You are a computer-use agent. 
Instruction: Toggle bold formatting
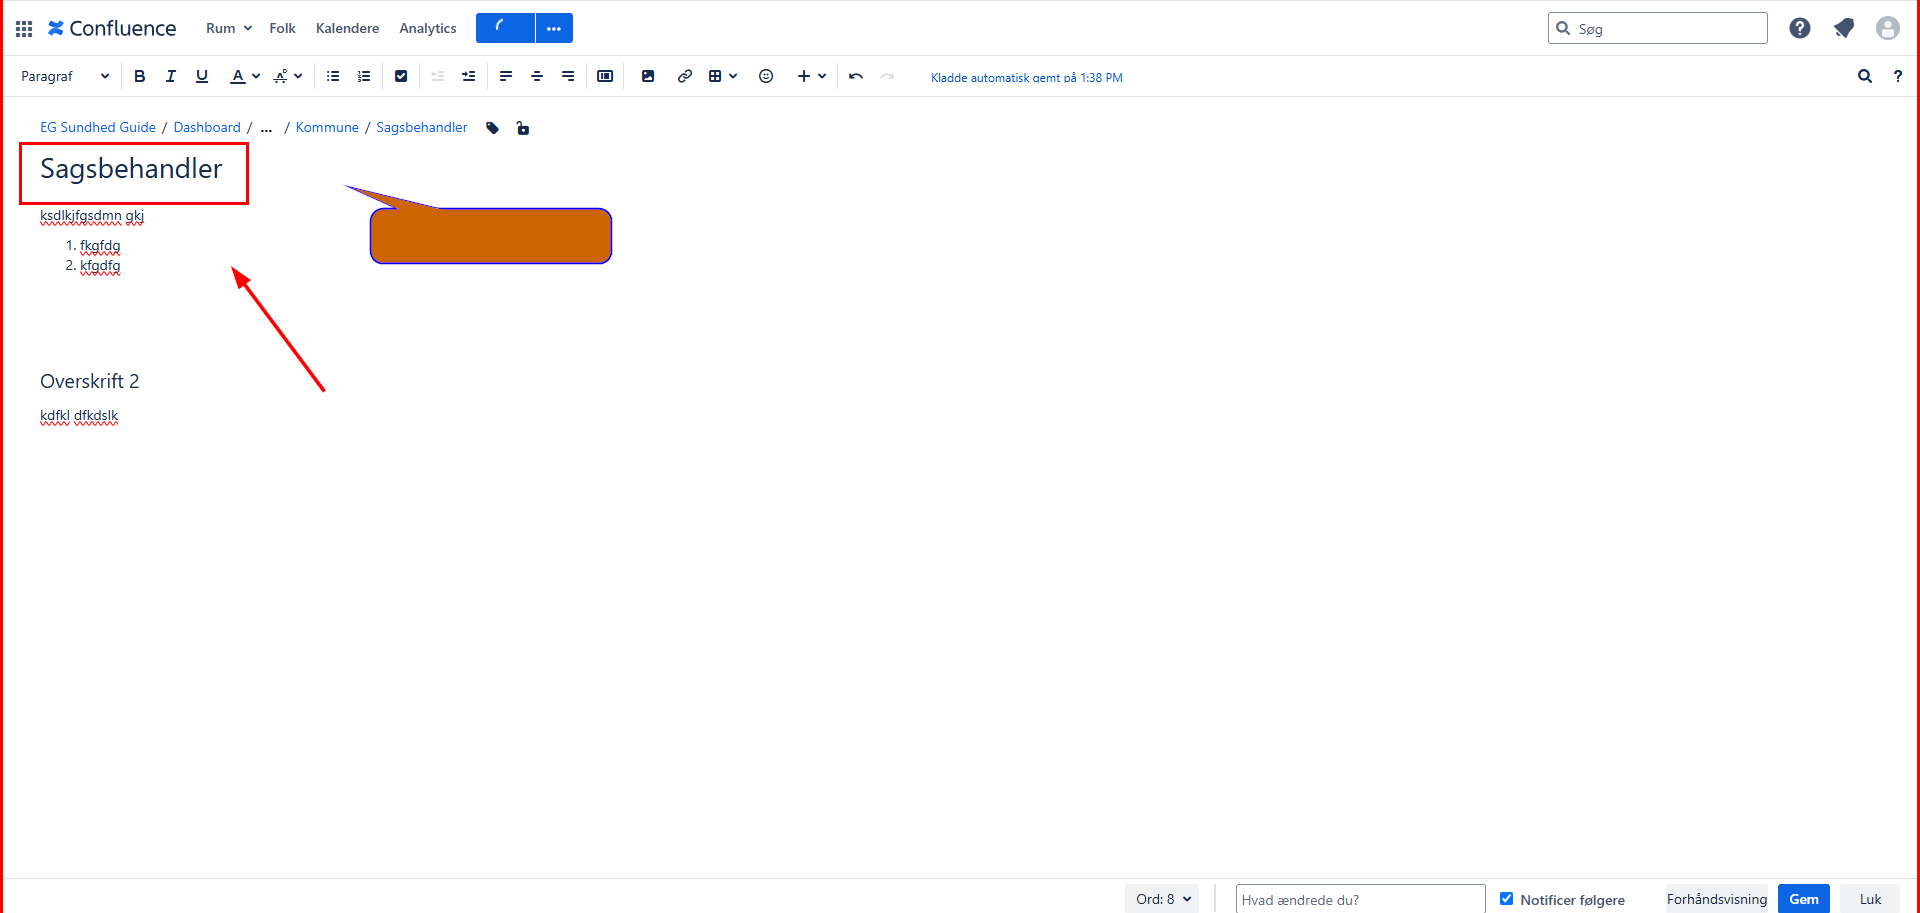click(x=139, y=76)
